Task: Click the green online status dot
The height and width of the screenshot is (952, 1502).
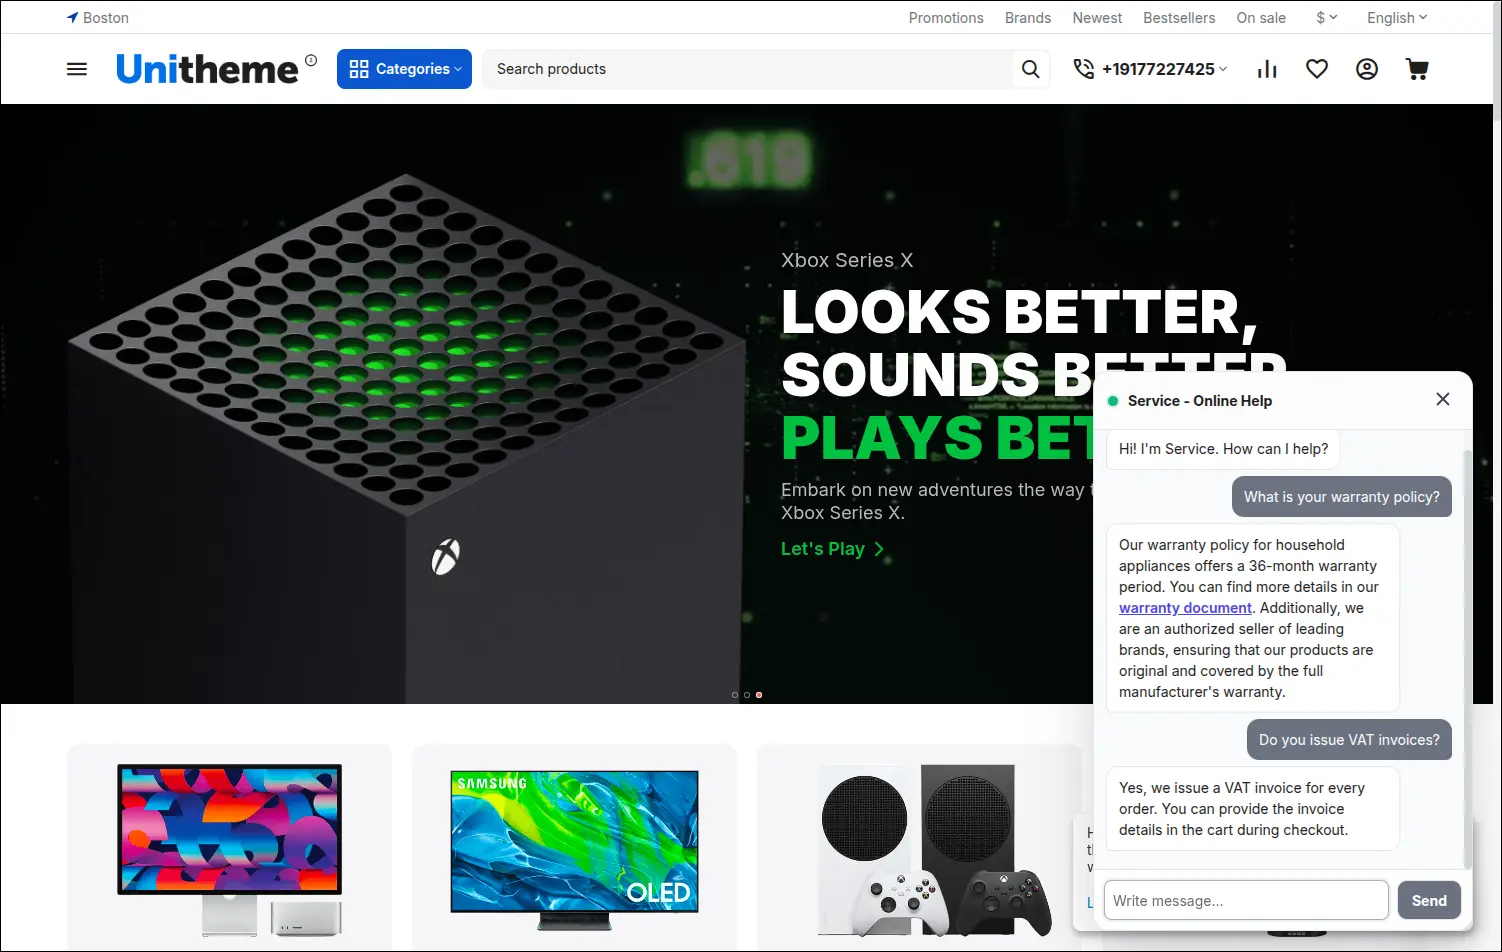Action: 1113,401
